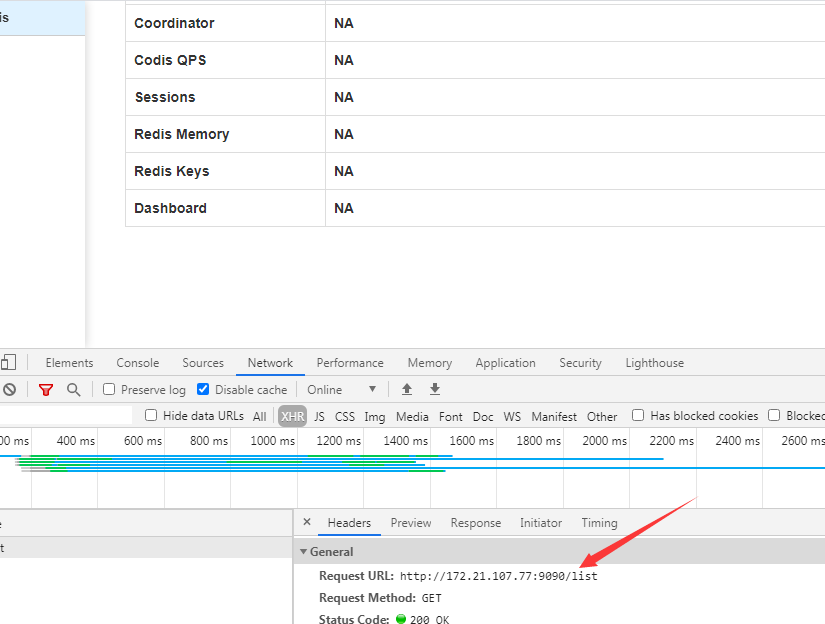
Task: Select the highlighted sidebar item
Action: point(42,18)
